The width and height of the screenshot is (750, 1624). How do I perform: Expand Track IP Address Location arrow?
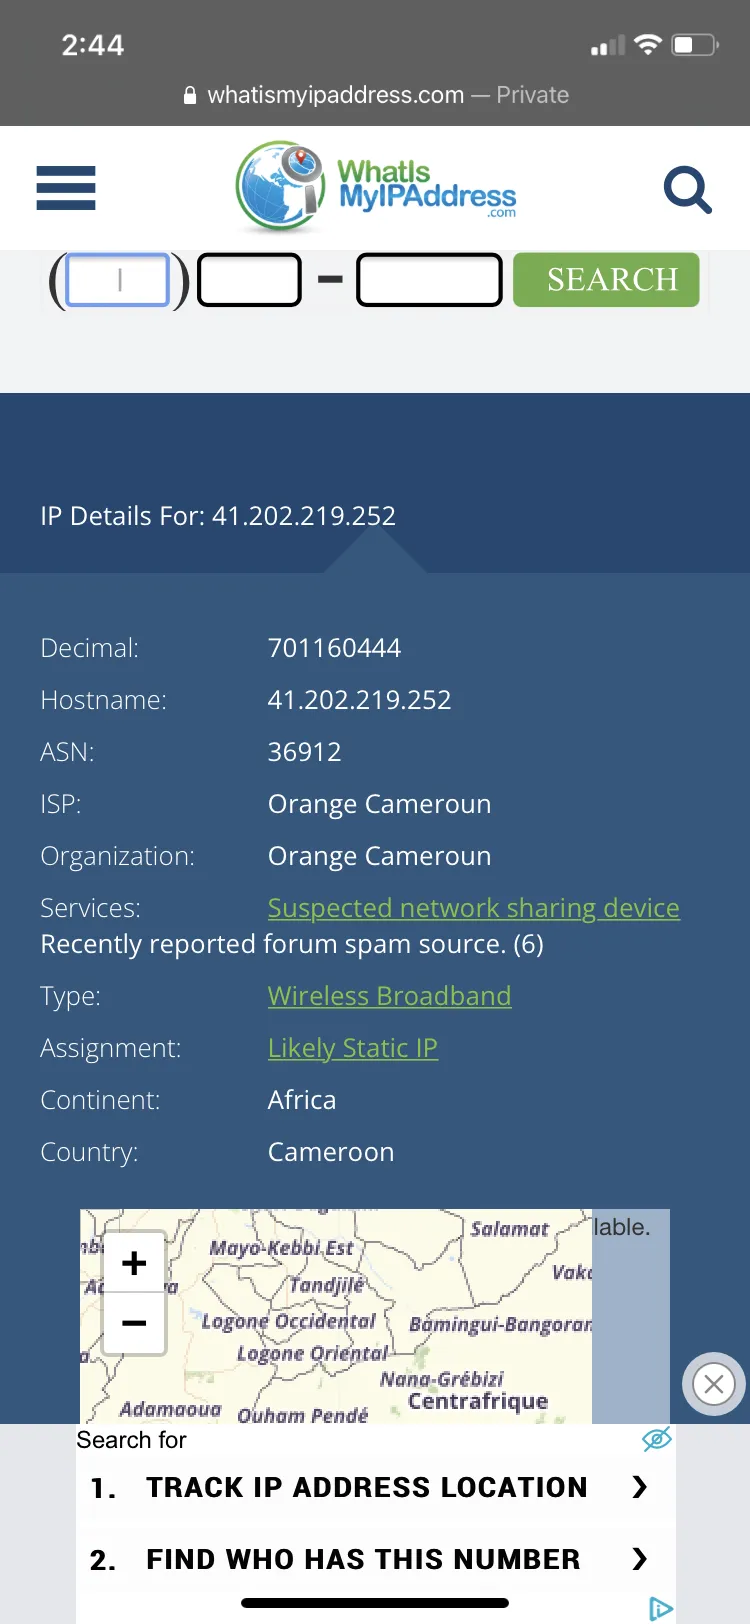click(640, 1487)
